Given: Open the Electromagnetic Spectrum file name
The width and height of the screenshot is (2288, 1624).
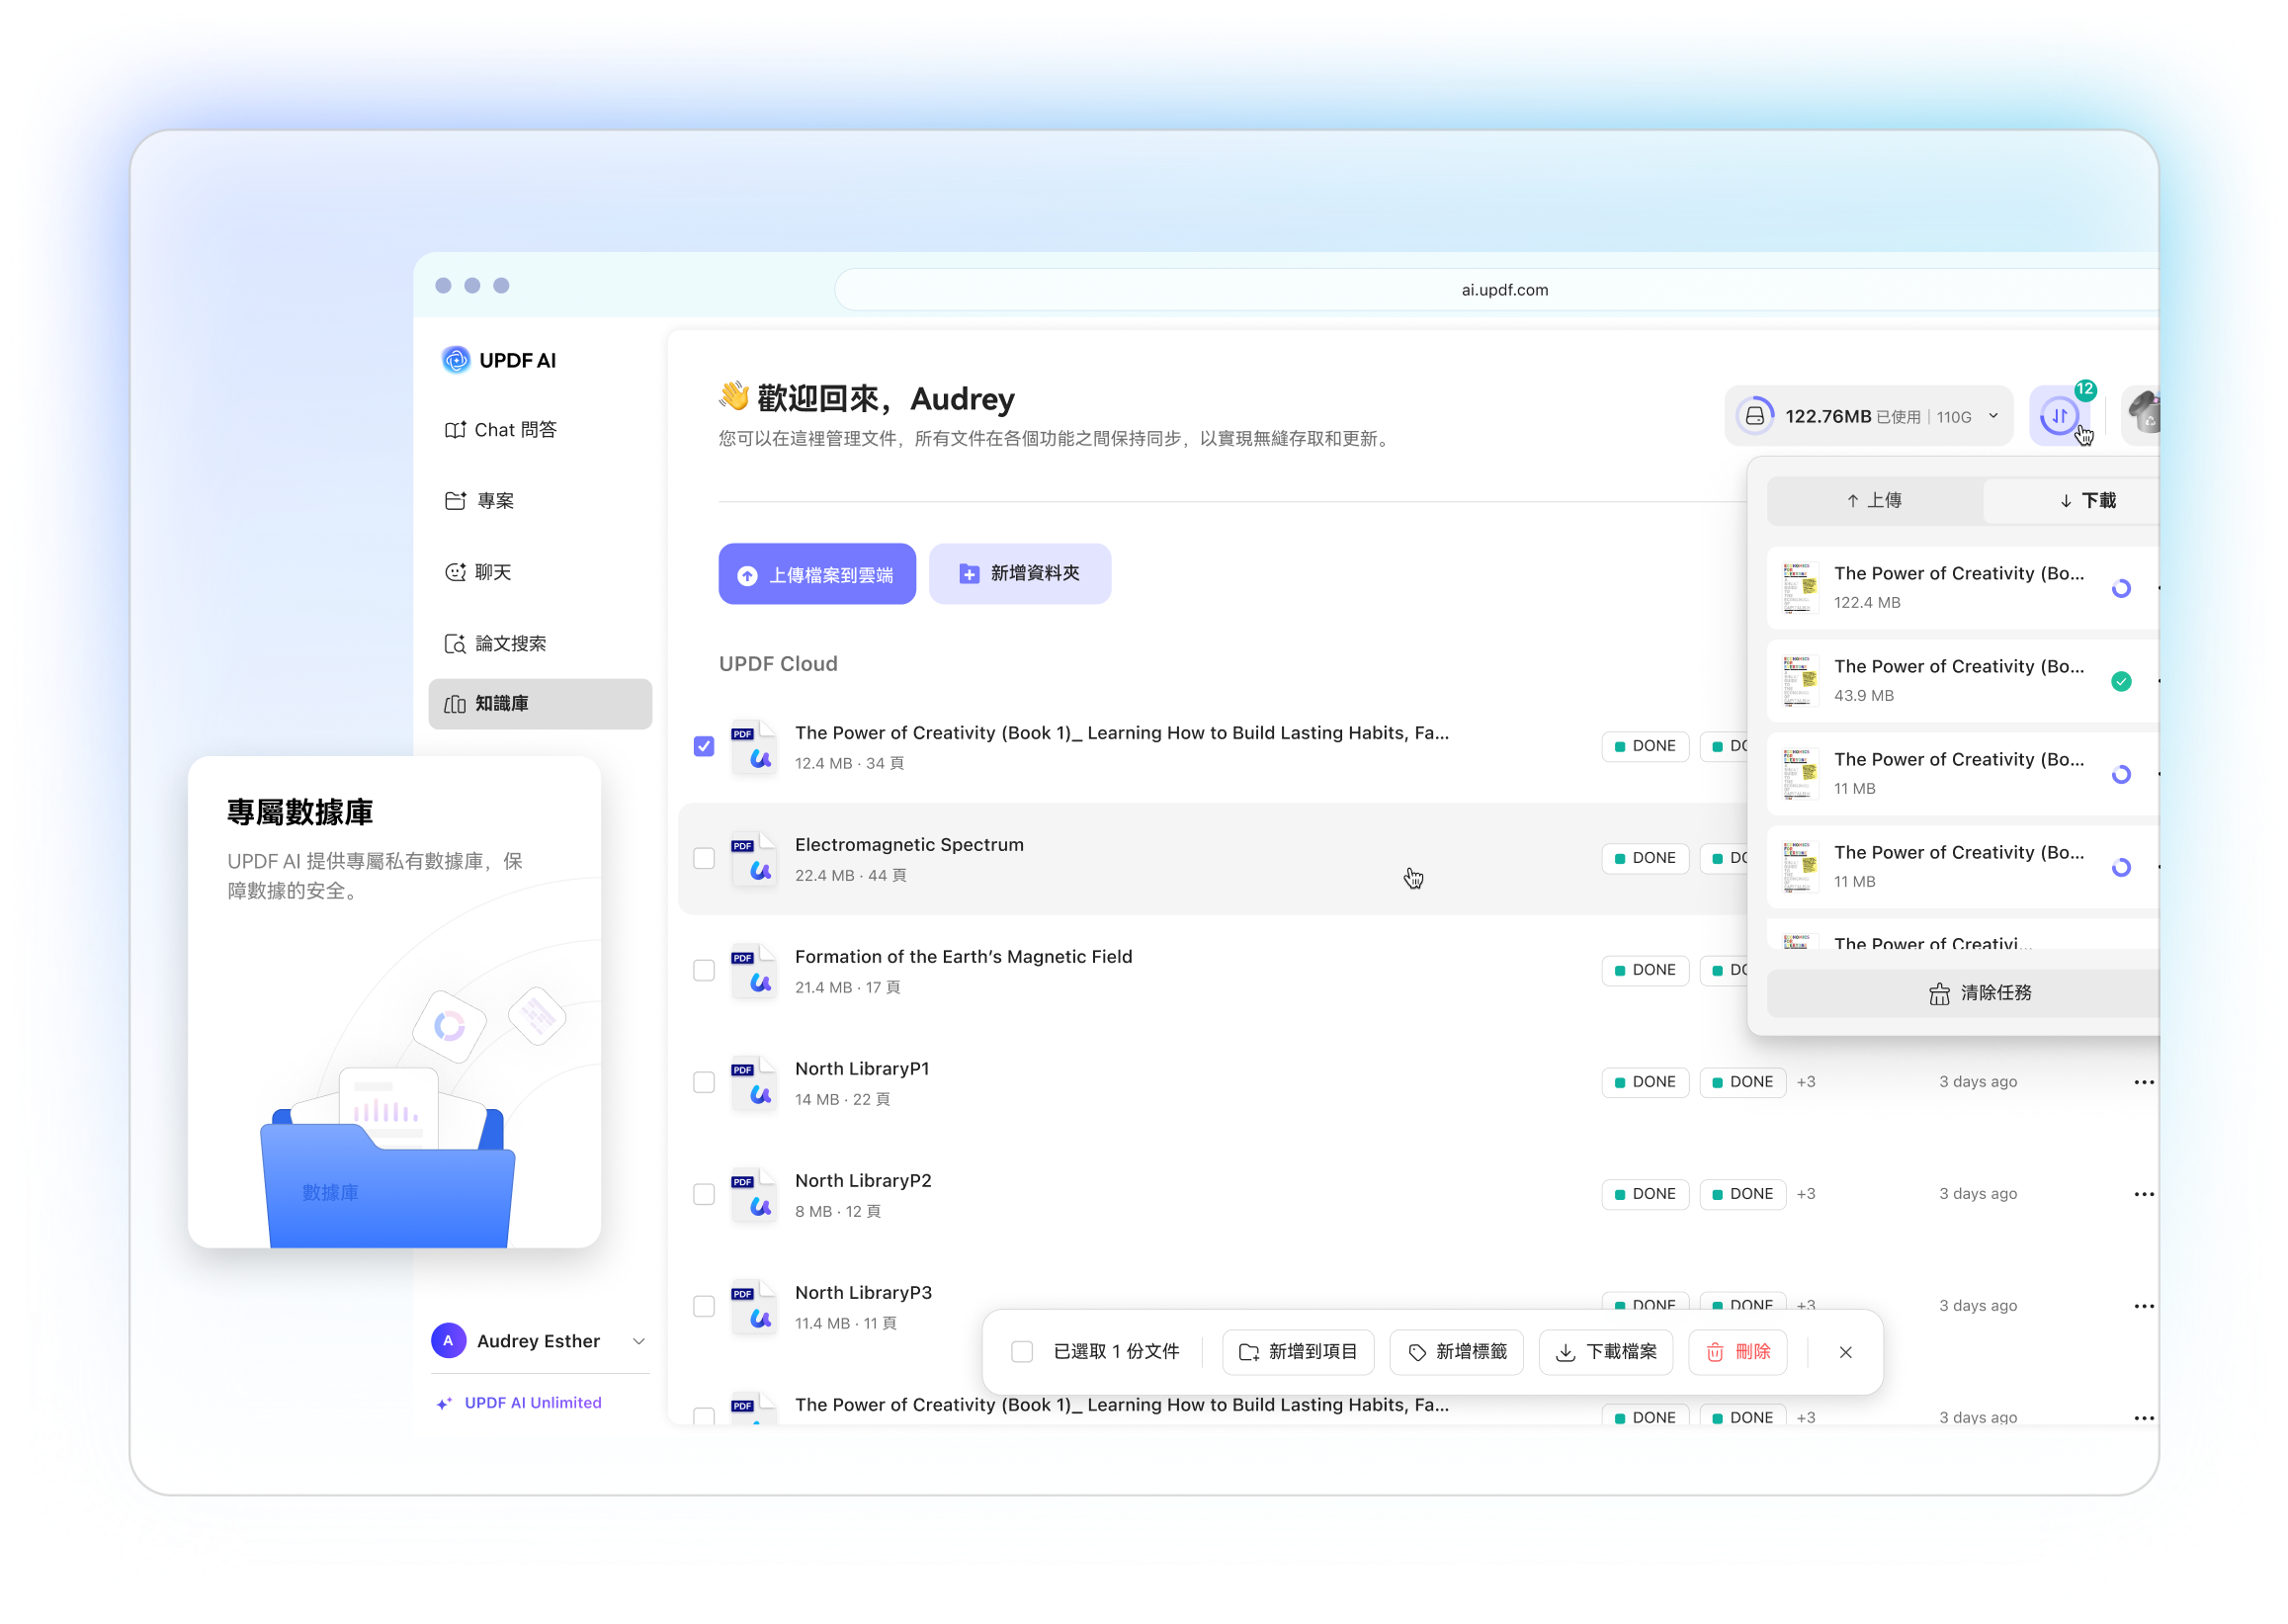Looking at the screenshot, I should 909,845.
